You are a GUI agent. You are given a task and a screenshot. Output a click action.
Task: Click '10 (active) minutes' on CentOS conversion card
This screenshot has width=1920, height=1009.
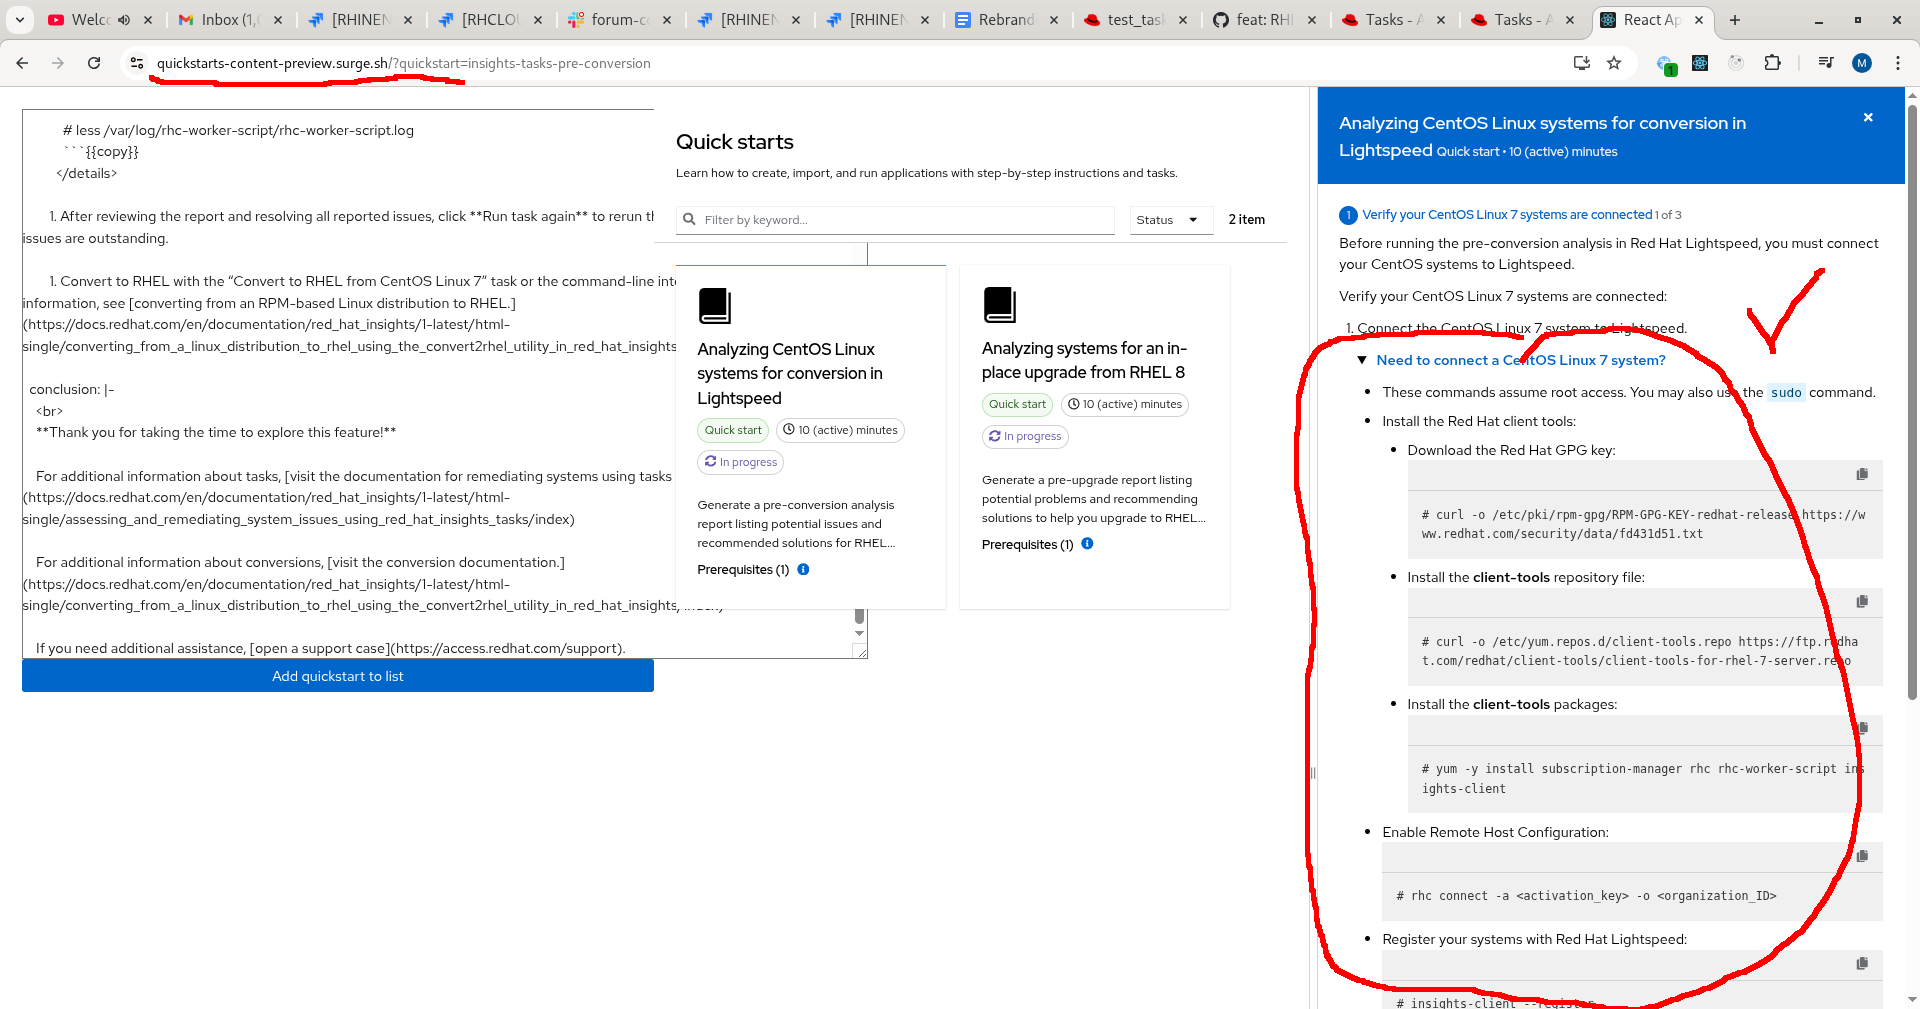pos(840,430)
